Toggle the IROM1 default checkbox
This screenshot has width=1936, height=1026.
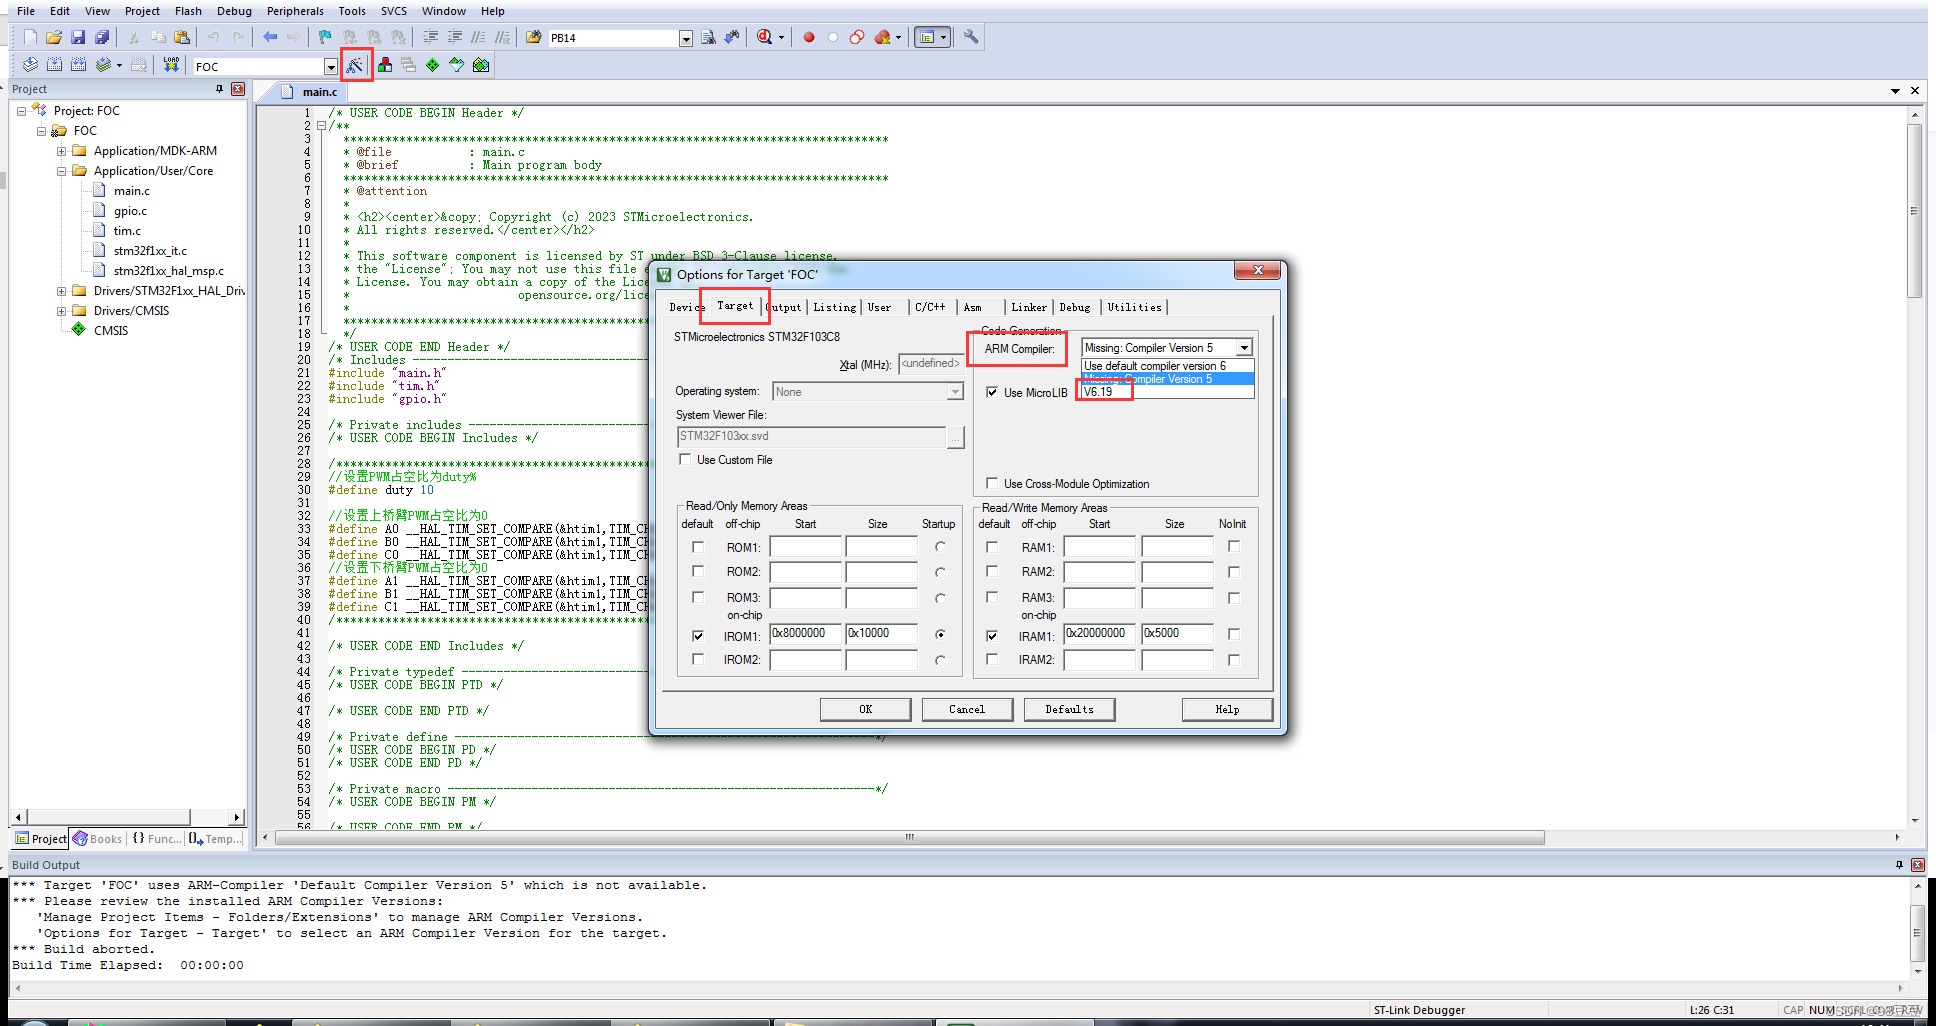698,635
